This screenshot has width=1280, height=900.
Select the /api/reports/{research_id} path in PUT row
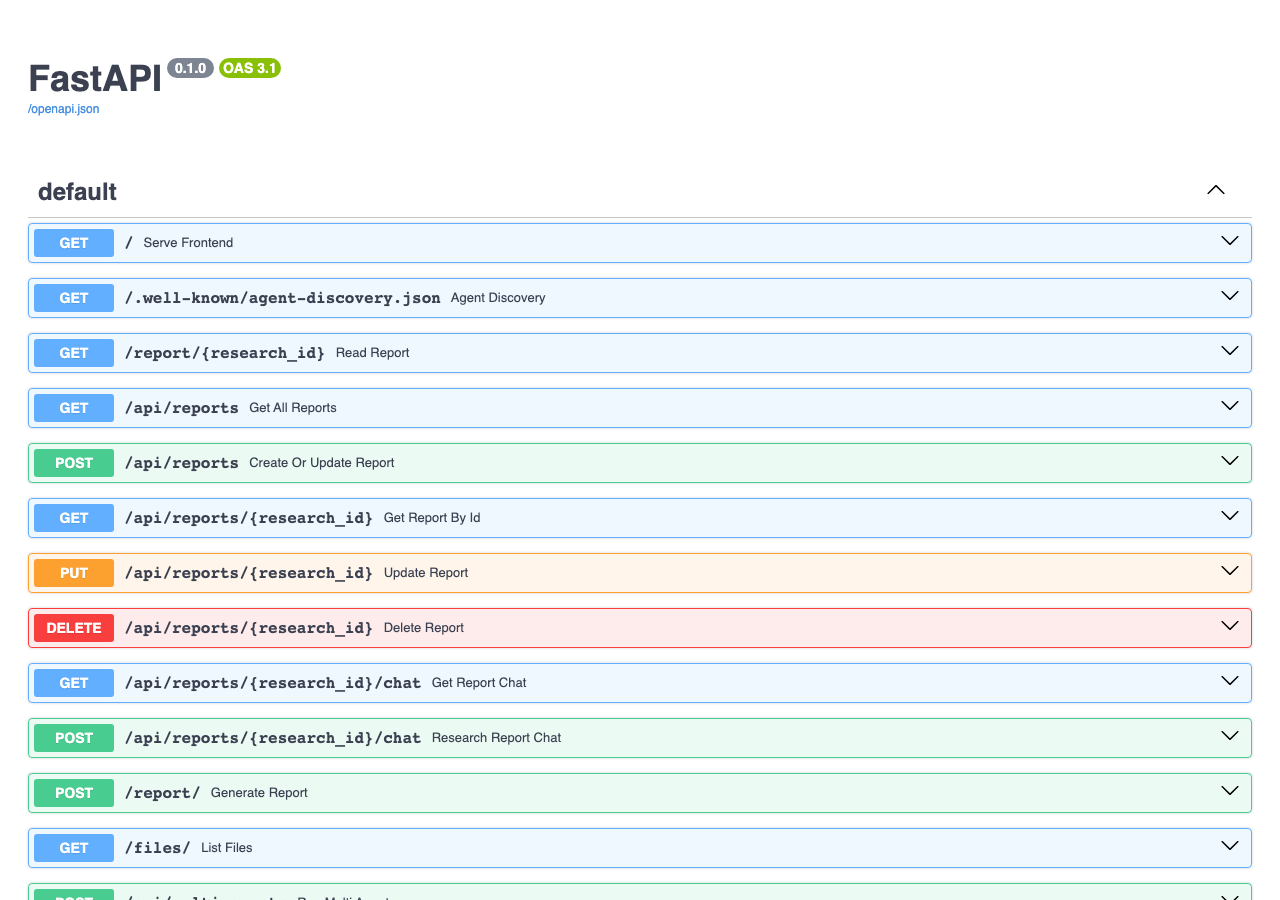pos(248,573)
